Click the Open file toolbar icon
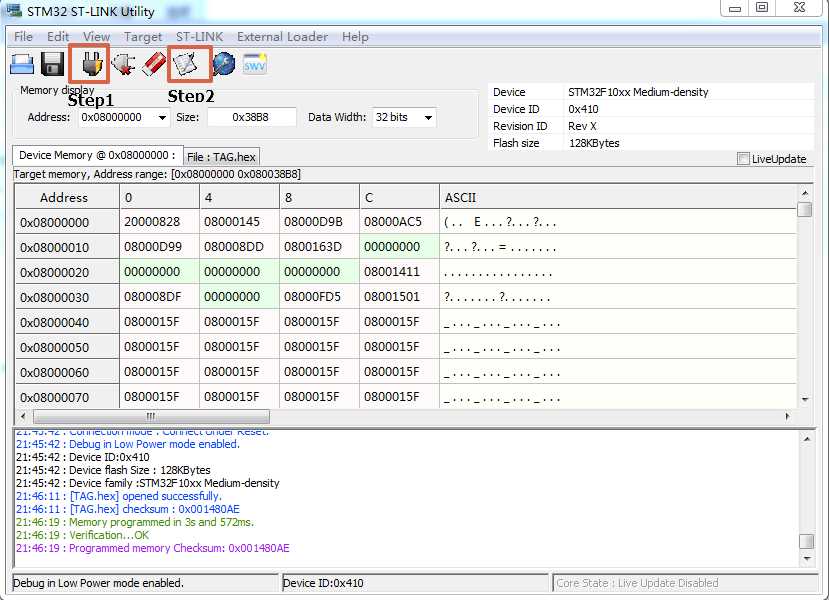829x600 pixels. (x=22, y=64)
